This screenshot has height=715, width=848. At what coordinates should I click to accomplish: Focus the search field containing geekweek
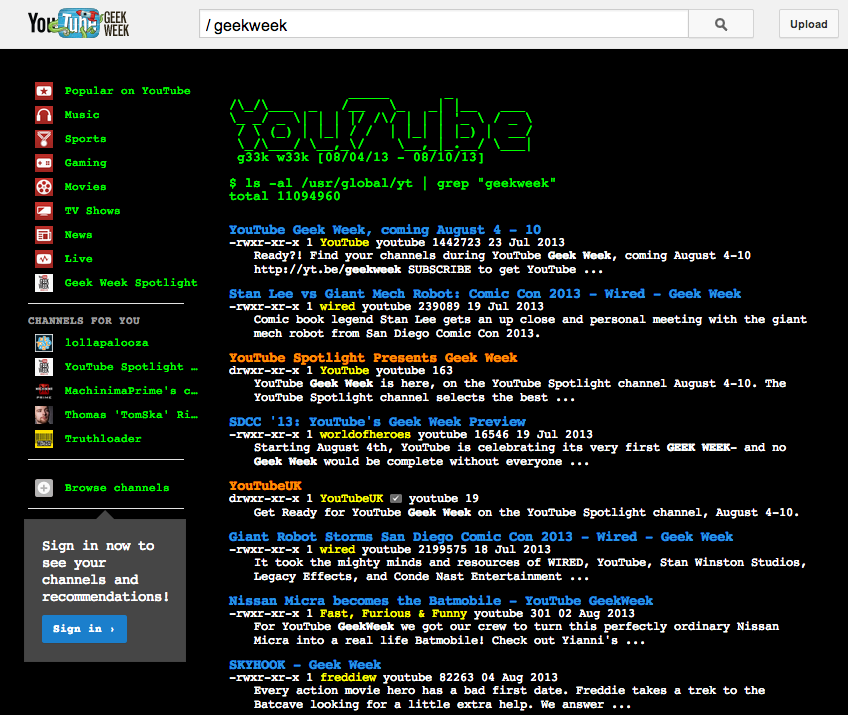(443, 25)
